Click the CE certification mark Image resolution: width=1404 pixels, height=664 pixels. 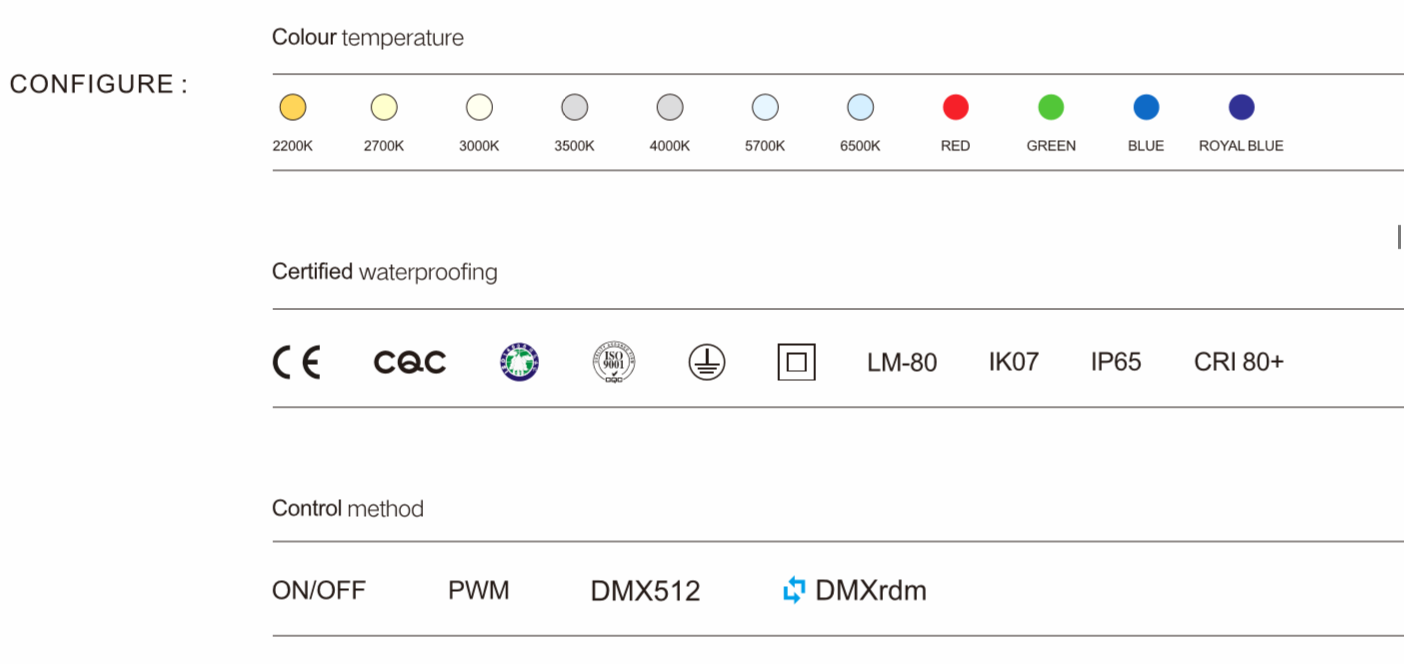pos(296,362)
